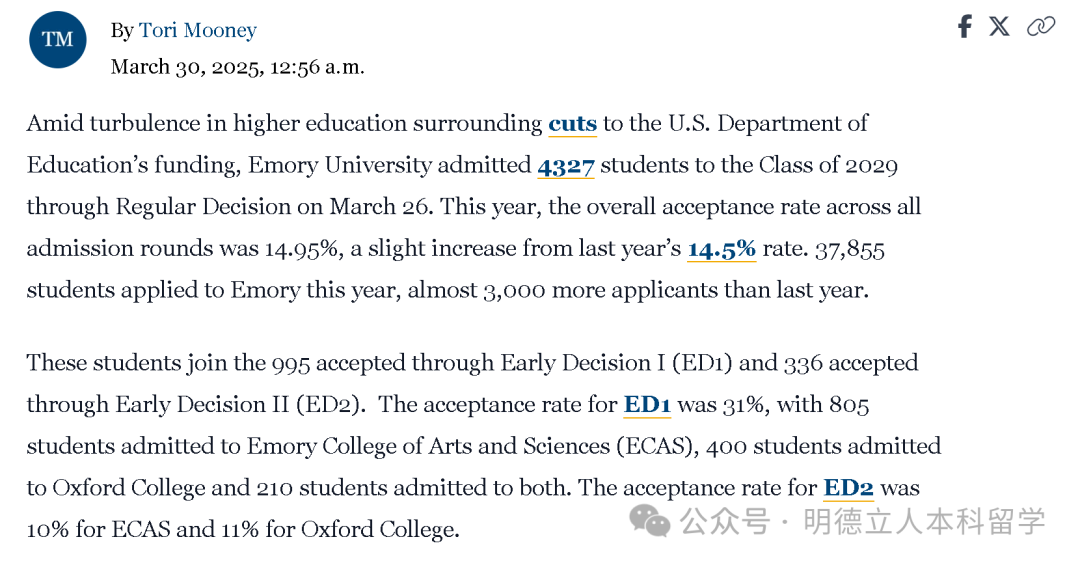
Task: Copy the article link via chain icon
Action: tap(1041, 27)
